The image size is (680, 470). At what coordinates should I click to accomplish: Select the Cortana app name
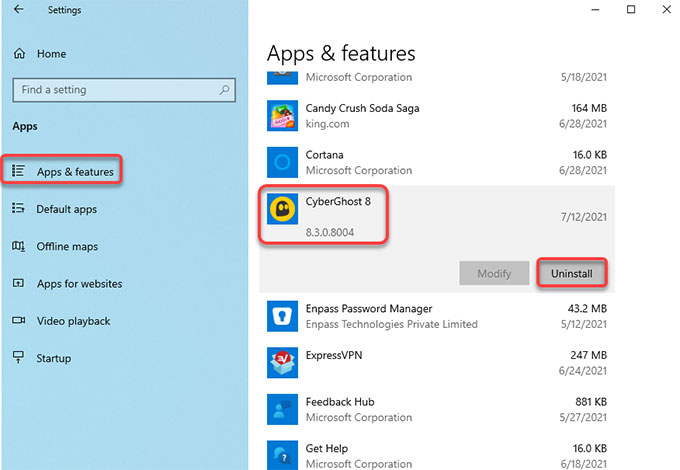coord(324,155)
